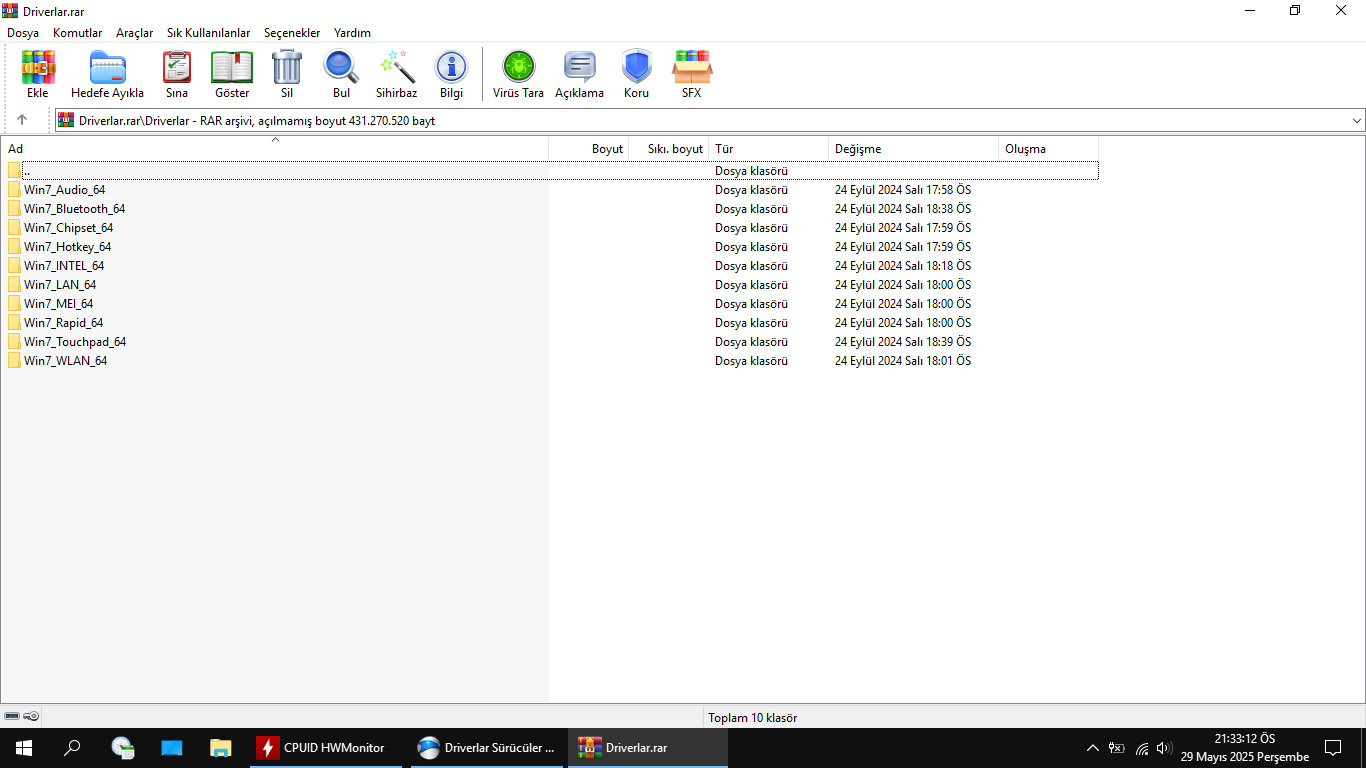Open the taskbar clock and date
Viewport: 1366px width, 768px height.
(x=1245, y=748)
